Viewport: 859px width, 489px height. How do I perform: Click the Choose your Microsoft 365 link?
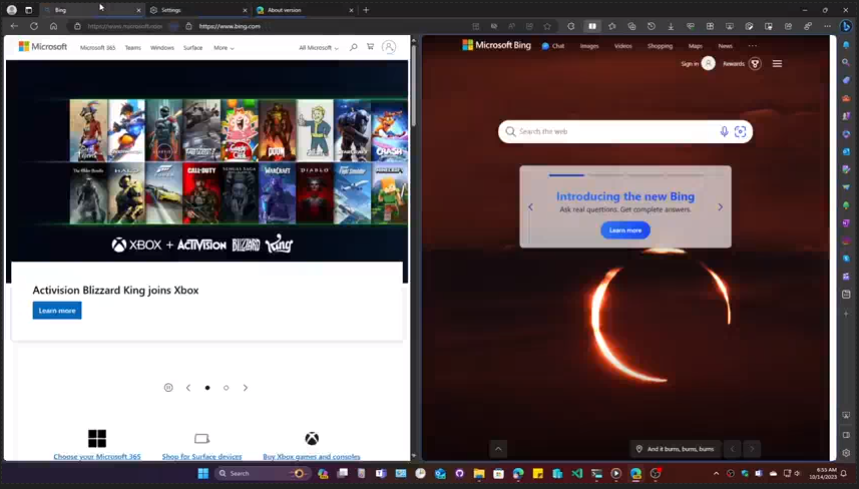97,457
